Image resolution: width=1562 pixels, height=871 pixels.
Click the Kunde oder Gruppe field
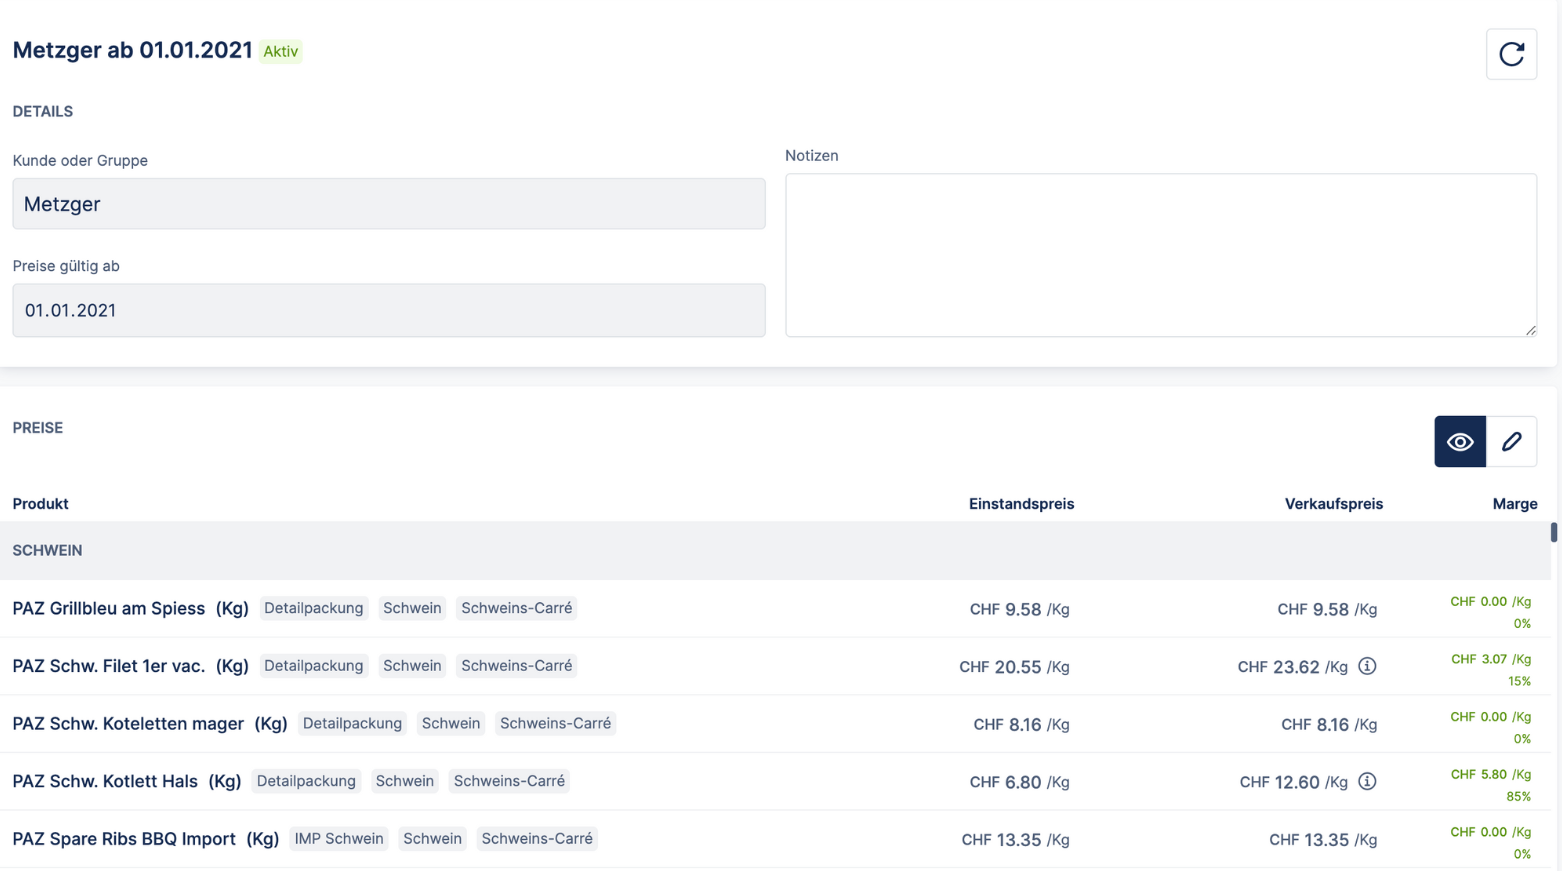click(388, 204)
